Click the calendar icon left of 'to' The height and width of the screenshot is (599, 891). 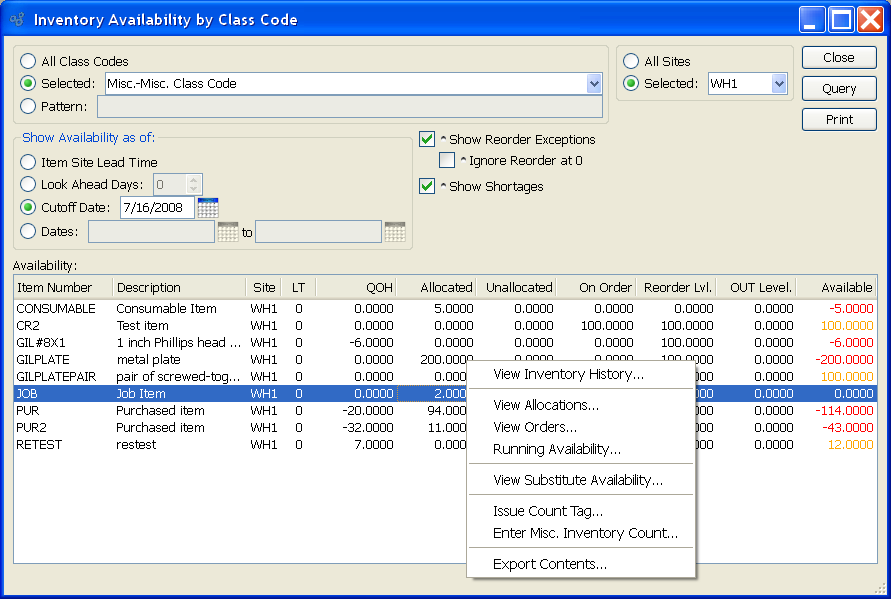tap(227, 232)
